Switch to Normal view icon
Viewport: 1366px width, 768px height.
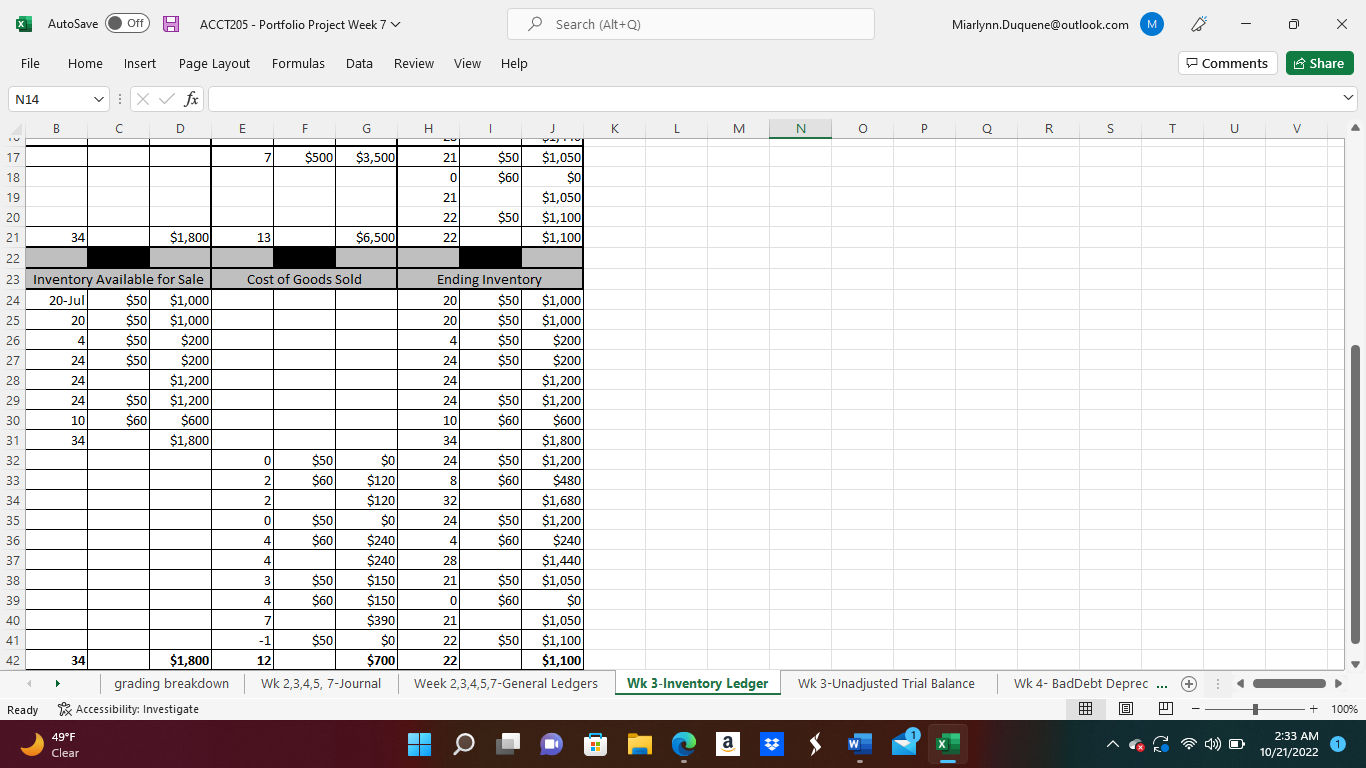click(1085, 709)
